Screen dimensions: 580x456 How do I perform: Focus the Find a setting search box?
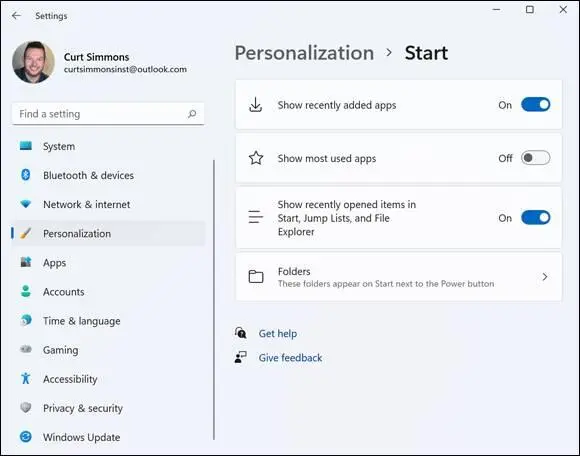(x=108, y=114)
